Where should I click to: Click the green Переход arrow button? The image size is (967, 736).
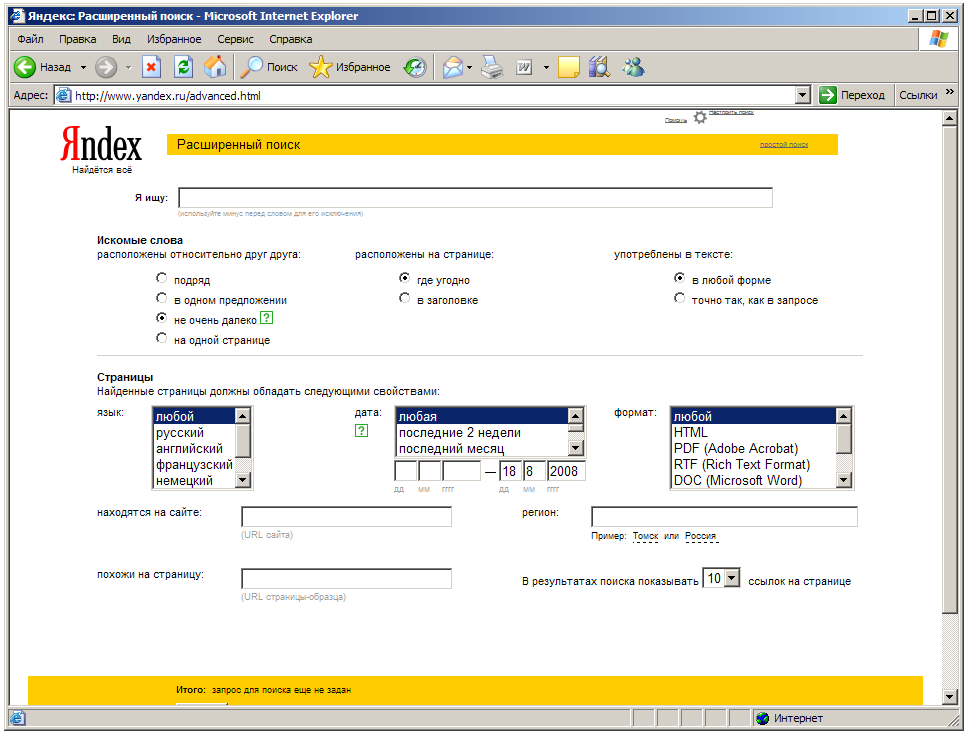click(x=828, y=95)
